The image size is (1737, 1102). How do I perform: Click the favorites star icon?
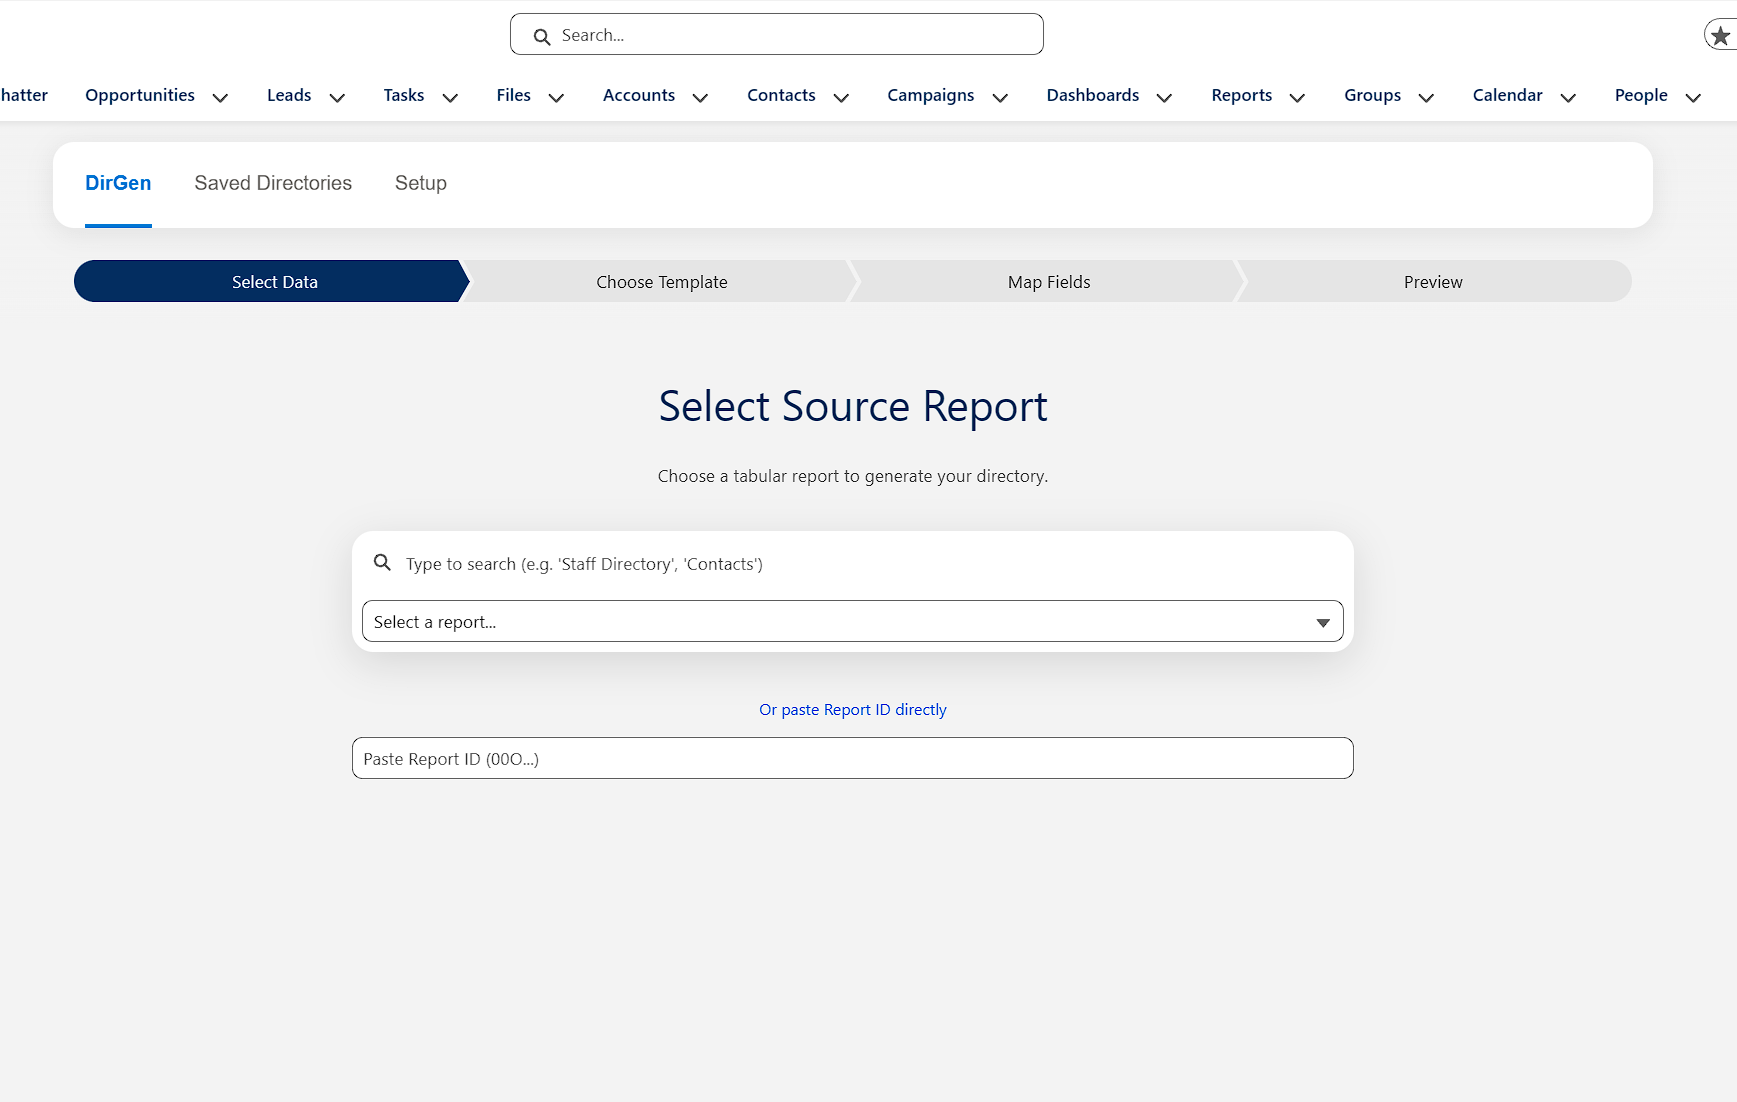coord(1722,33)
